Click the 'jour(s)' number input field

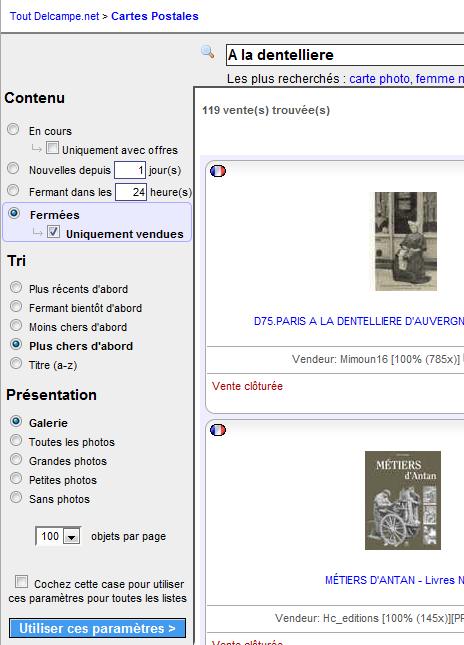point(130,170)
